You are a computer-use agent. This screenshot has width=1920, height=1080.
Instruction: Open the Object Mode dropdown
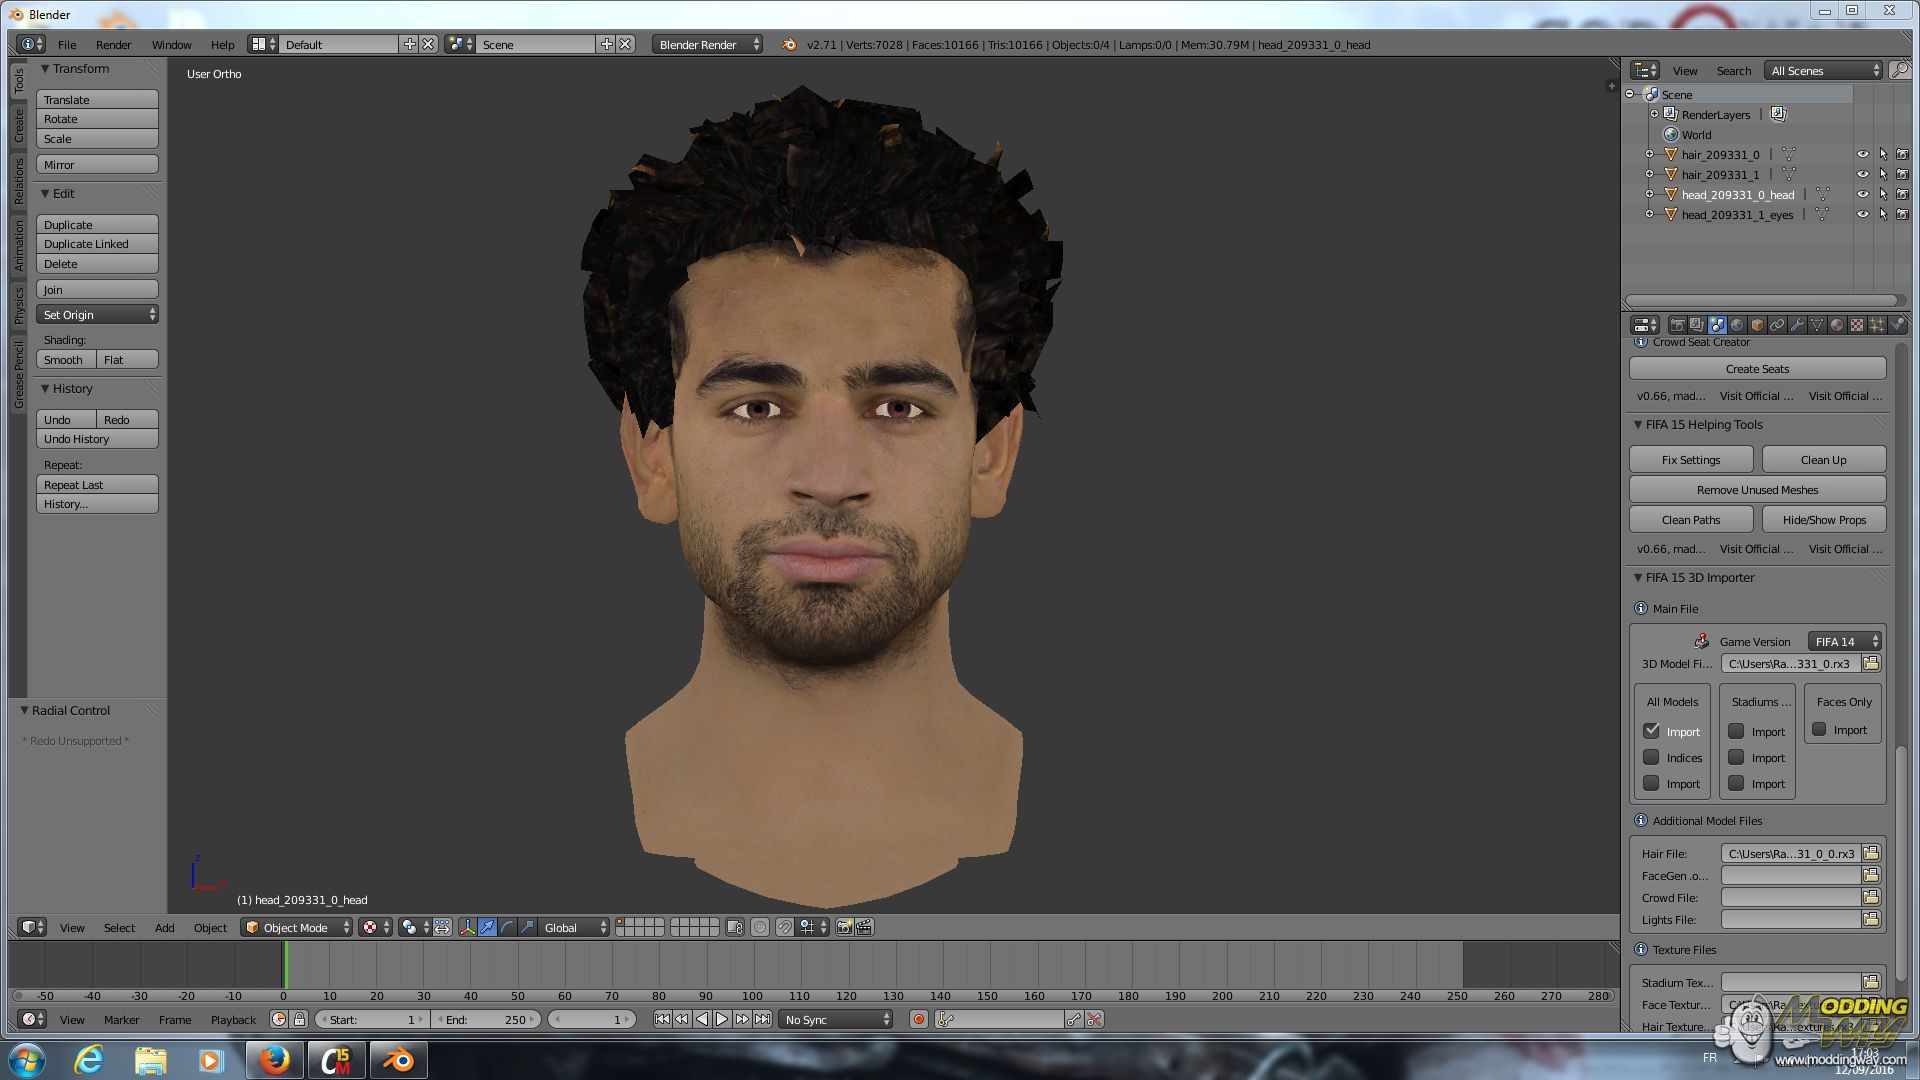click(296, 927)
